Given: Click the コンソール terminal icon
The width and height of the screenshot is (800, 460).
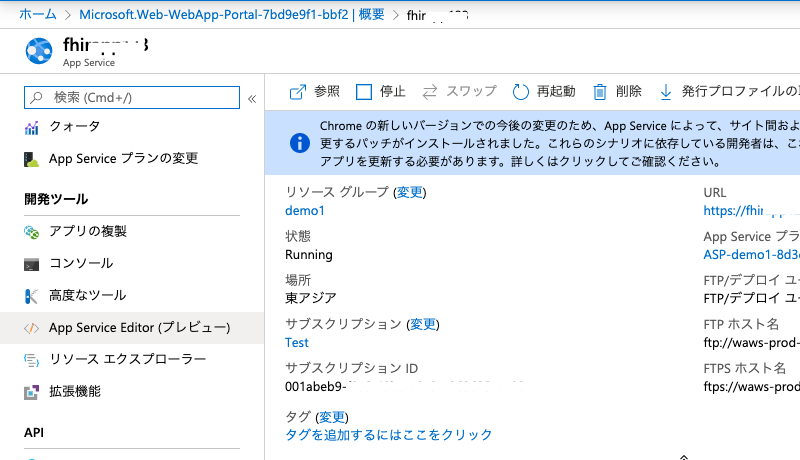Looking at the screenshot, I should coord(32,265).
